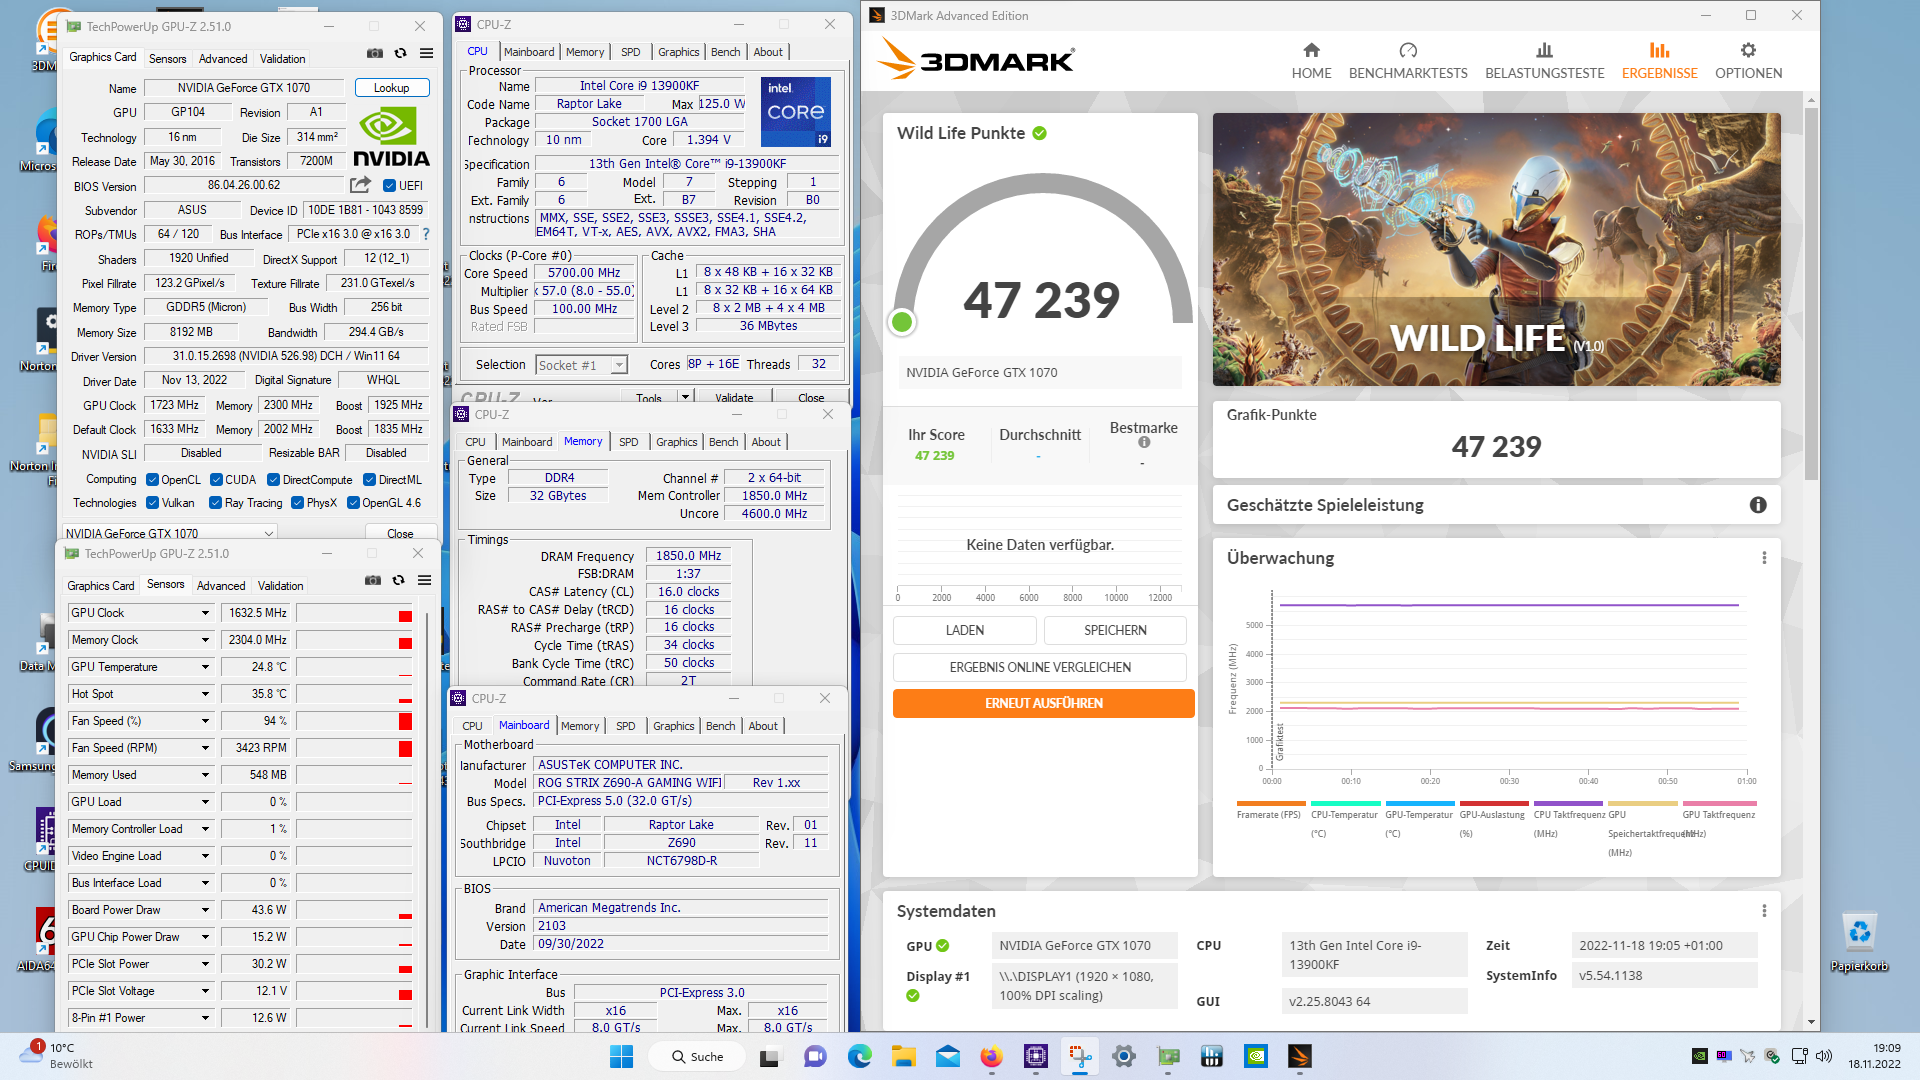Viewport: 1920px width, 1080px height.
Task: Click the refresh icon in the GPU-Z Sensors window
Action: (x=398, y=580)
